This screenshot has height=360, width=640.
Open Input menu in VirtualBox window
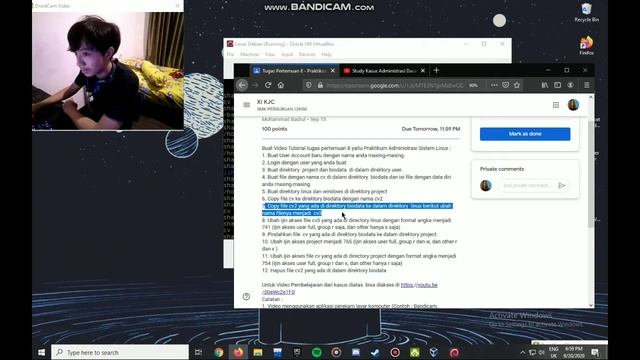287,54
